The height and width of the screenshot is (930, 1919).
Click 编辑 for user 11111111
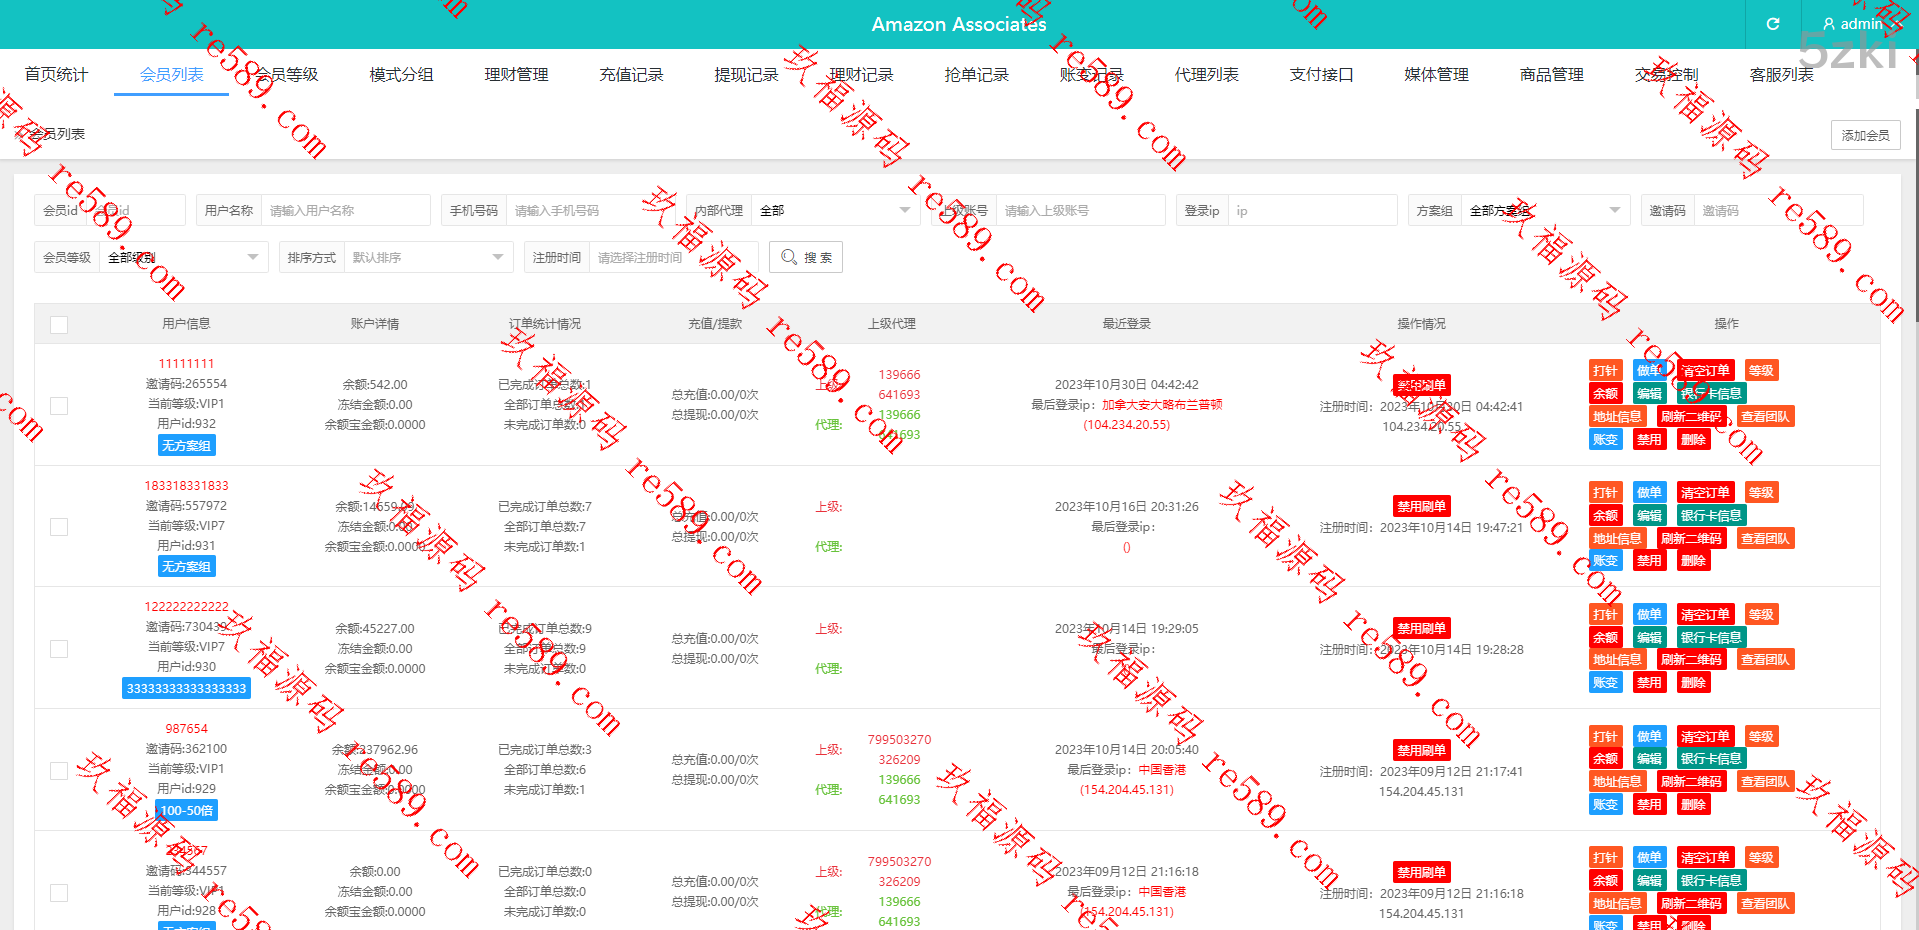coord(1649,394)
